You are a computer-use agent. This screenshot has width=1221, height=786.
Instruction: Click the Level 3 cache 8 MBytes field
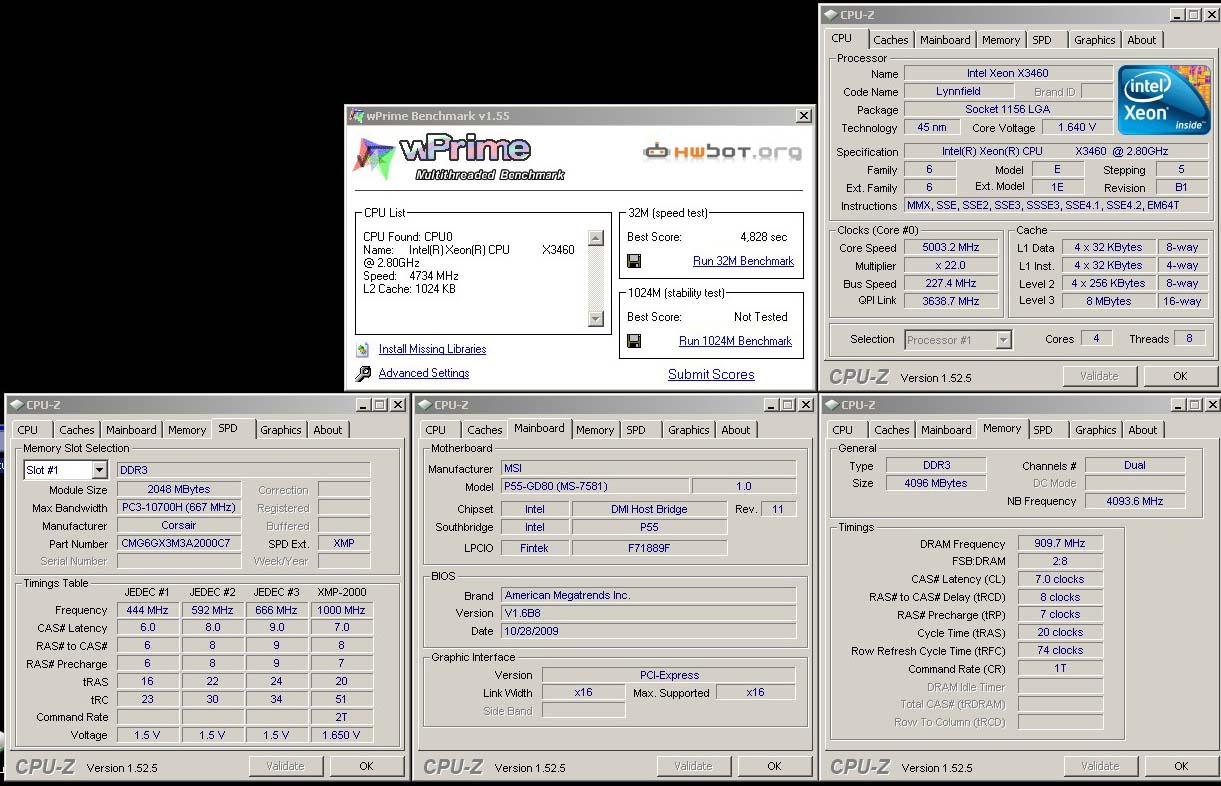coord(1108,301)
